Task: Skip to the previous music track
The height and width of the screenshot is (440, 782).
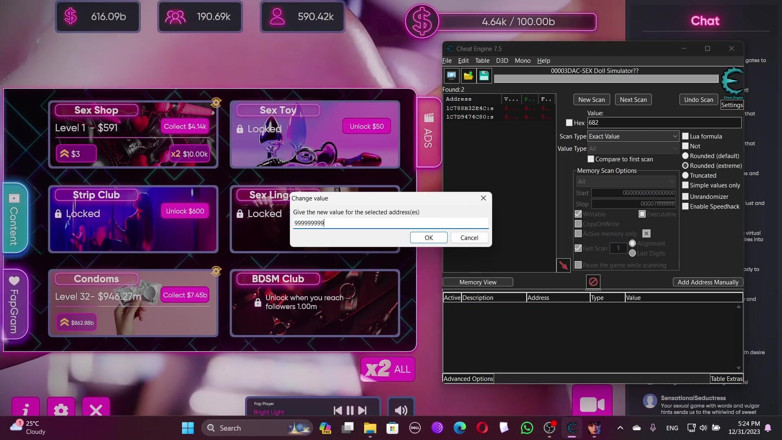Action: click(x=338, y=410)
